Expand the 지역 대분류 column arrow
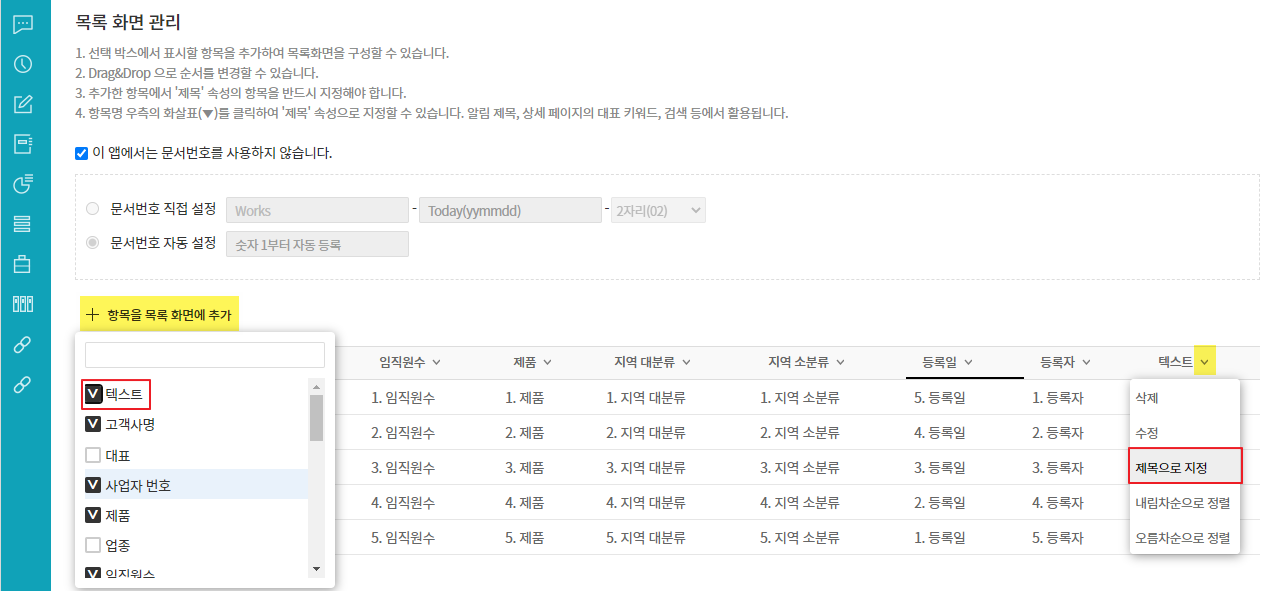This screenshot has height=591, width=1280. pos(686,363)
